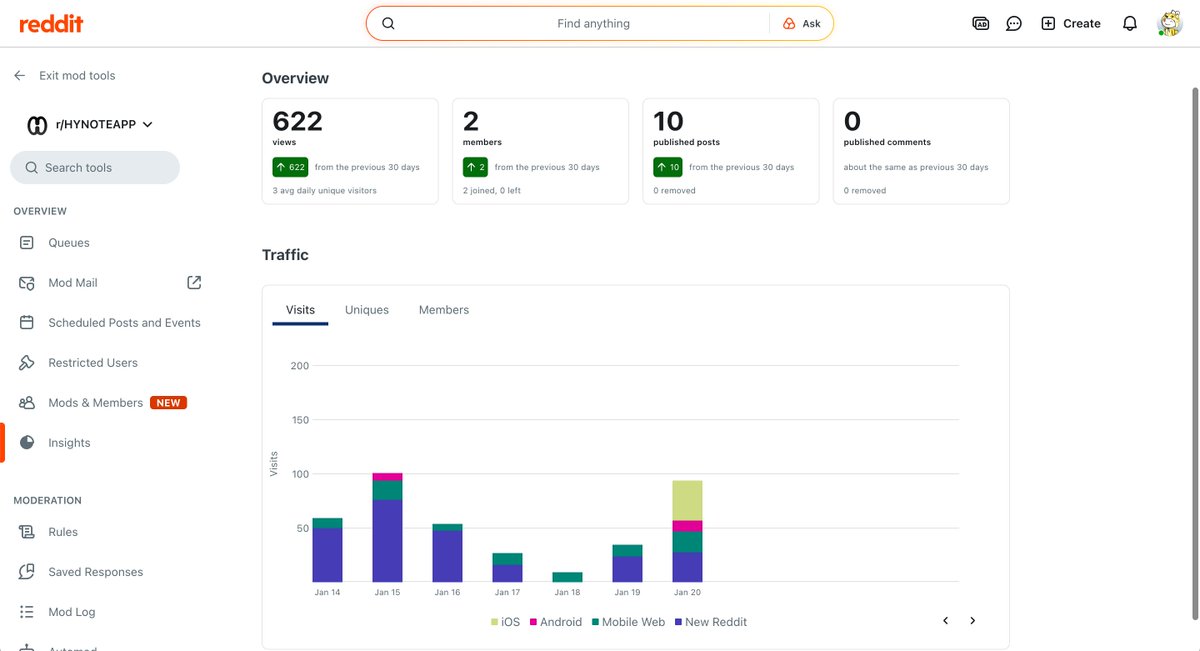
Task: Click the Exit mod tools link
Action: pyautogui.click(x=77, y=75)
